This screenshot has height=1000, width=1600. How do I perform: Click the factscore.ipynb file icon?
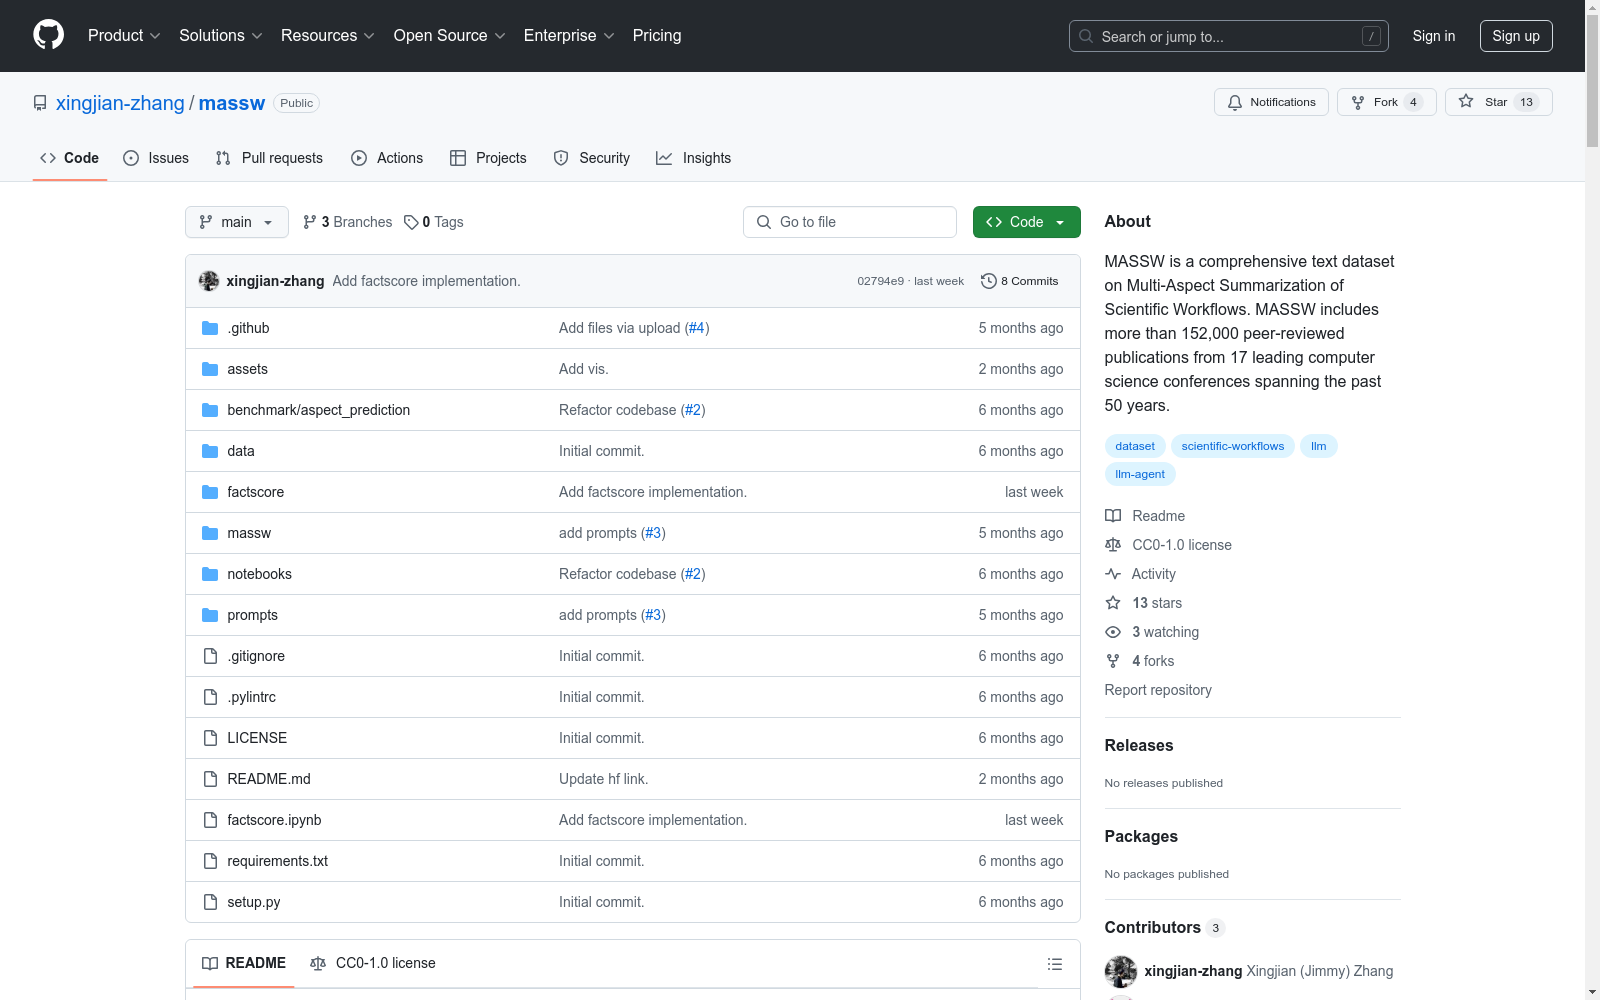click(210, 820)
